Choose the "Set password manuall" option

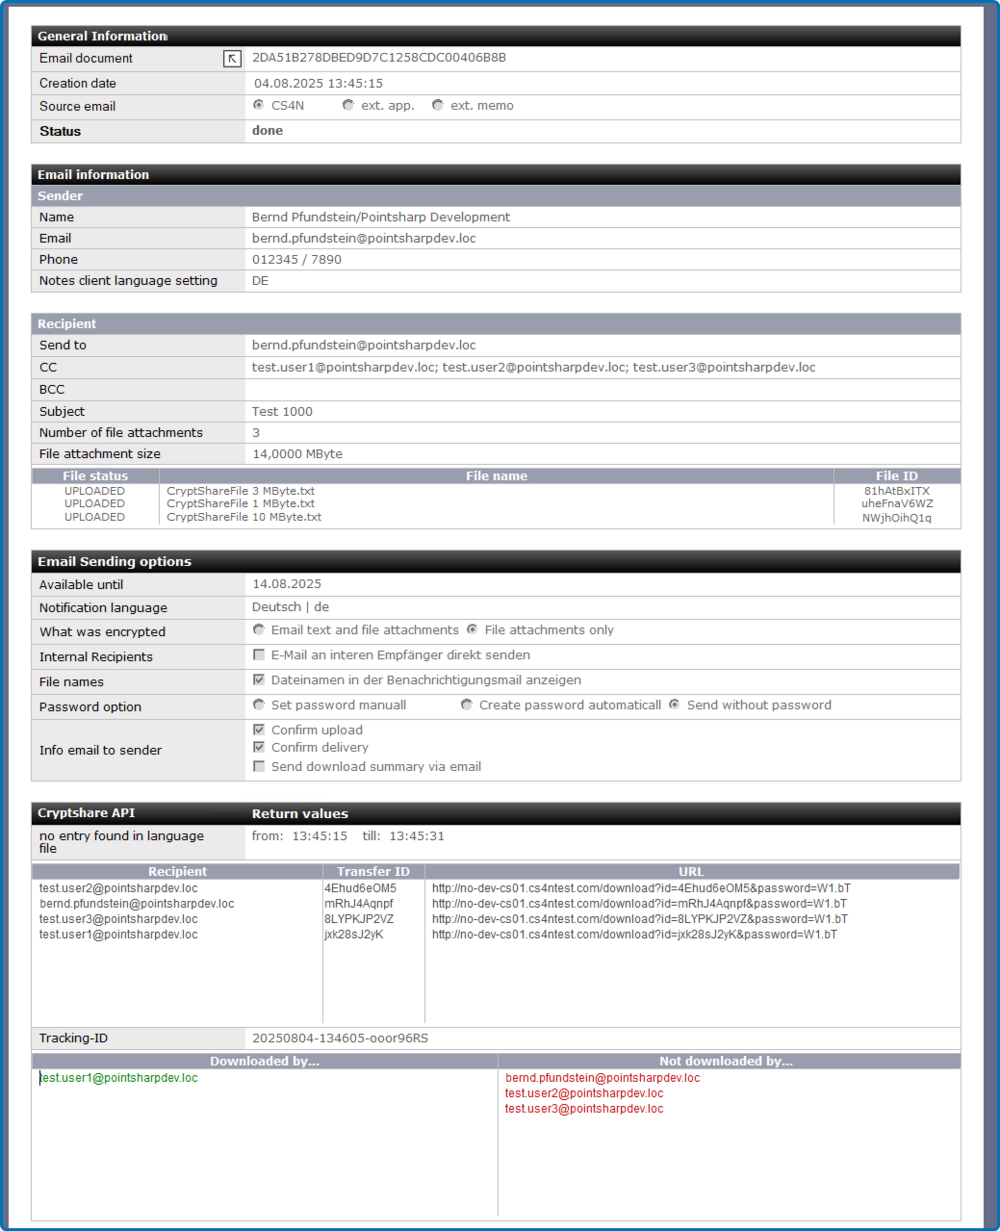(258, 704)
